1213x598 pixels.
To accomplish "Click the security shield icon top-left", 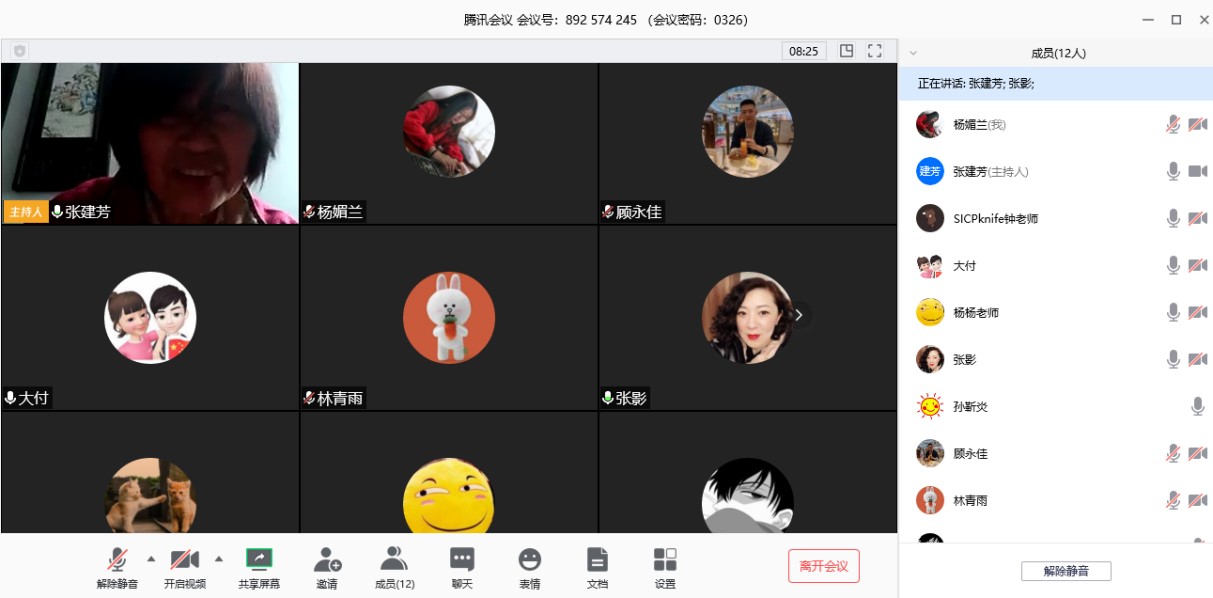I will (19, 51).
